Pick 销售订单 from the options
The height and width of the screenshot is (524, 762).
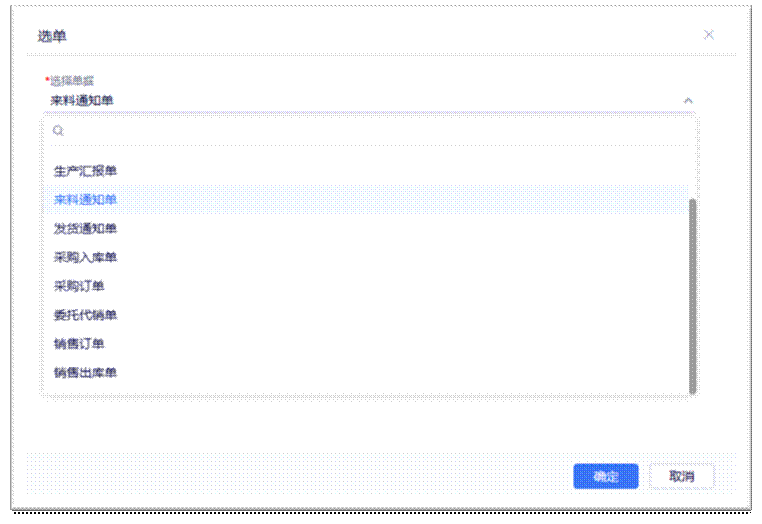79,344
